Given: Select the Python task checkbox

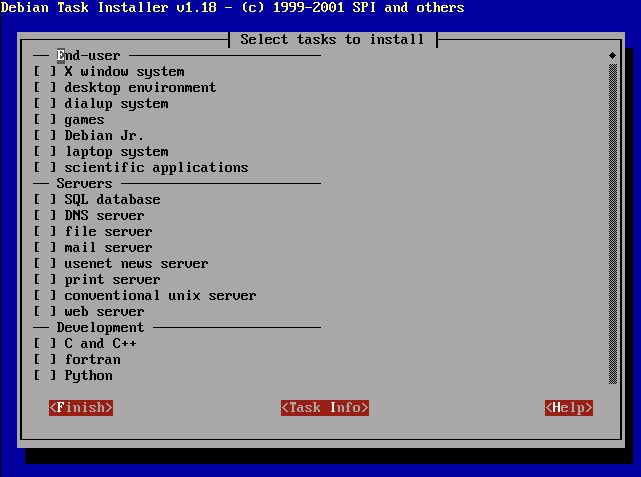Looking at the screenshot, I should tap(45, 375).
